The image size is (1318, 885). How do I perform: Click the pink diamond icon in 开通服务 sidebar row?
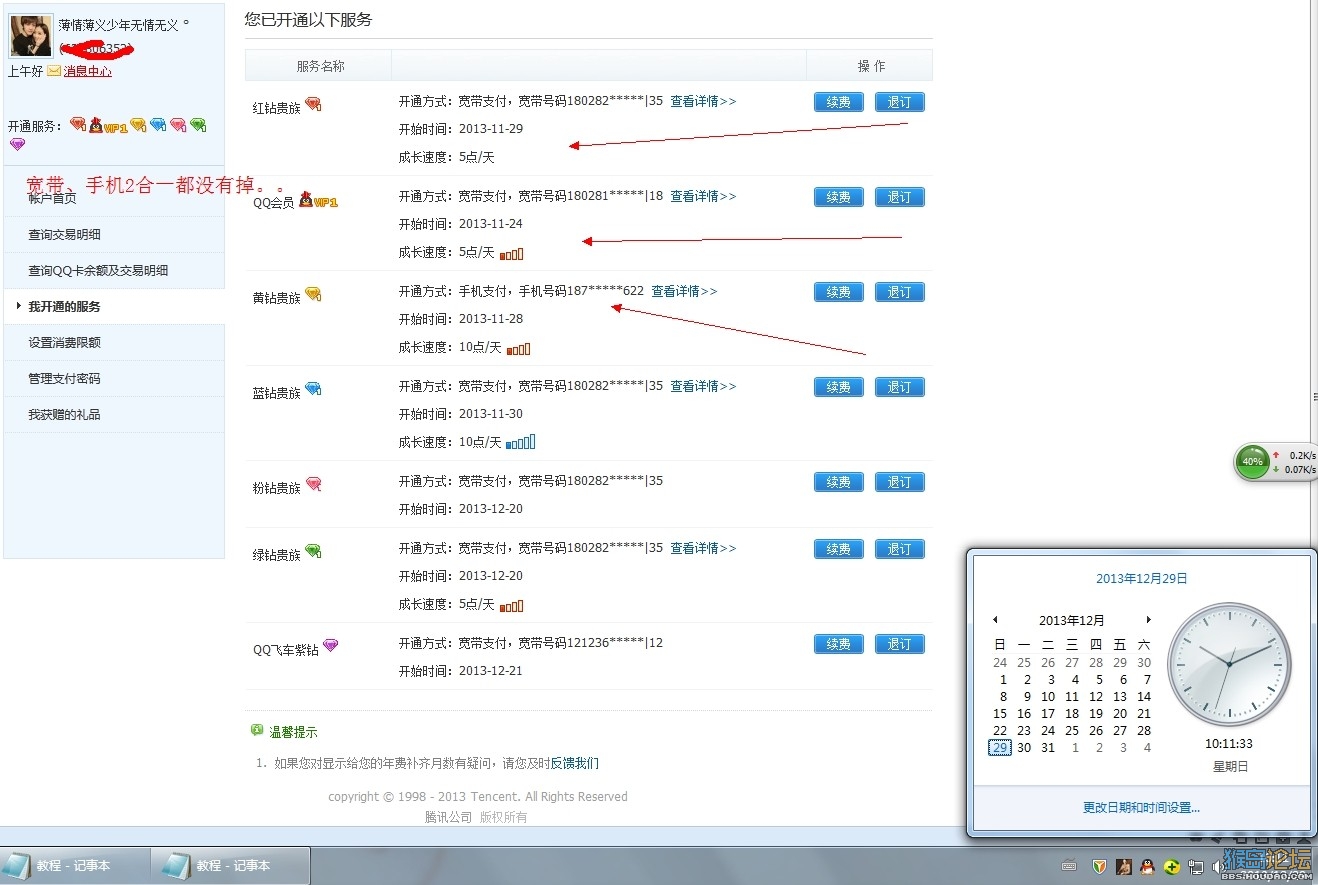[178, 125]
